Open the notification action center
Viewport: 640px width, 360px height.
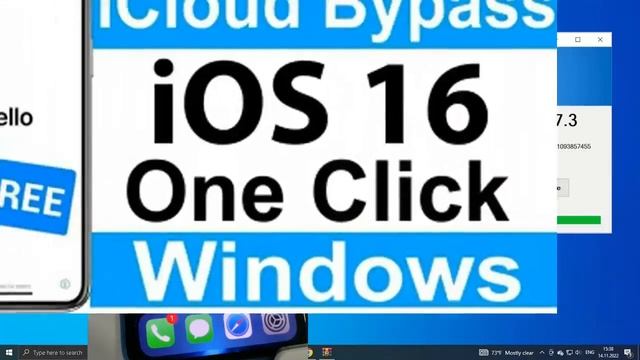[x=628, y=353]
